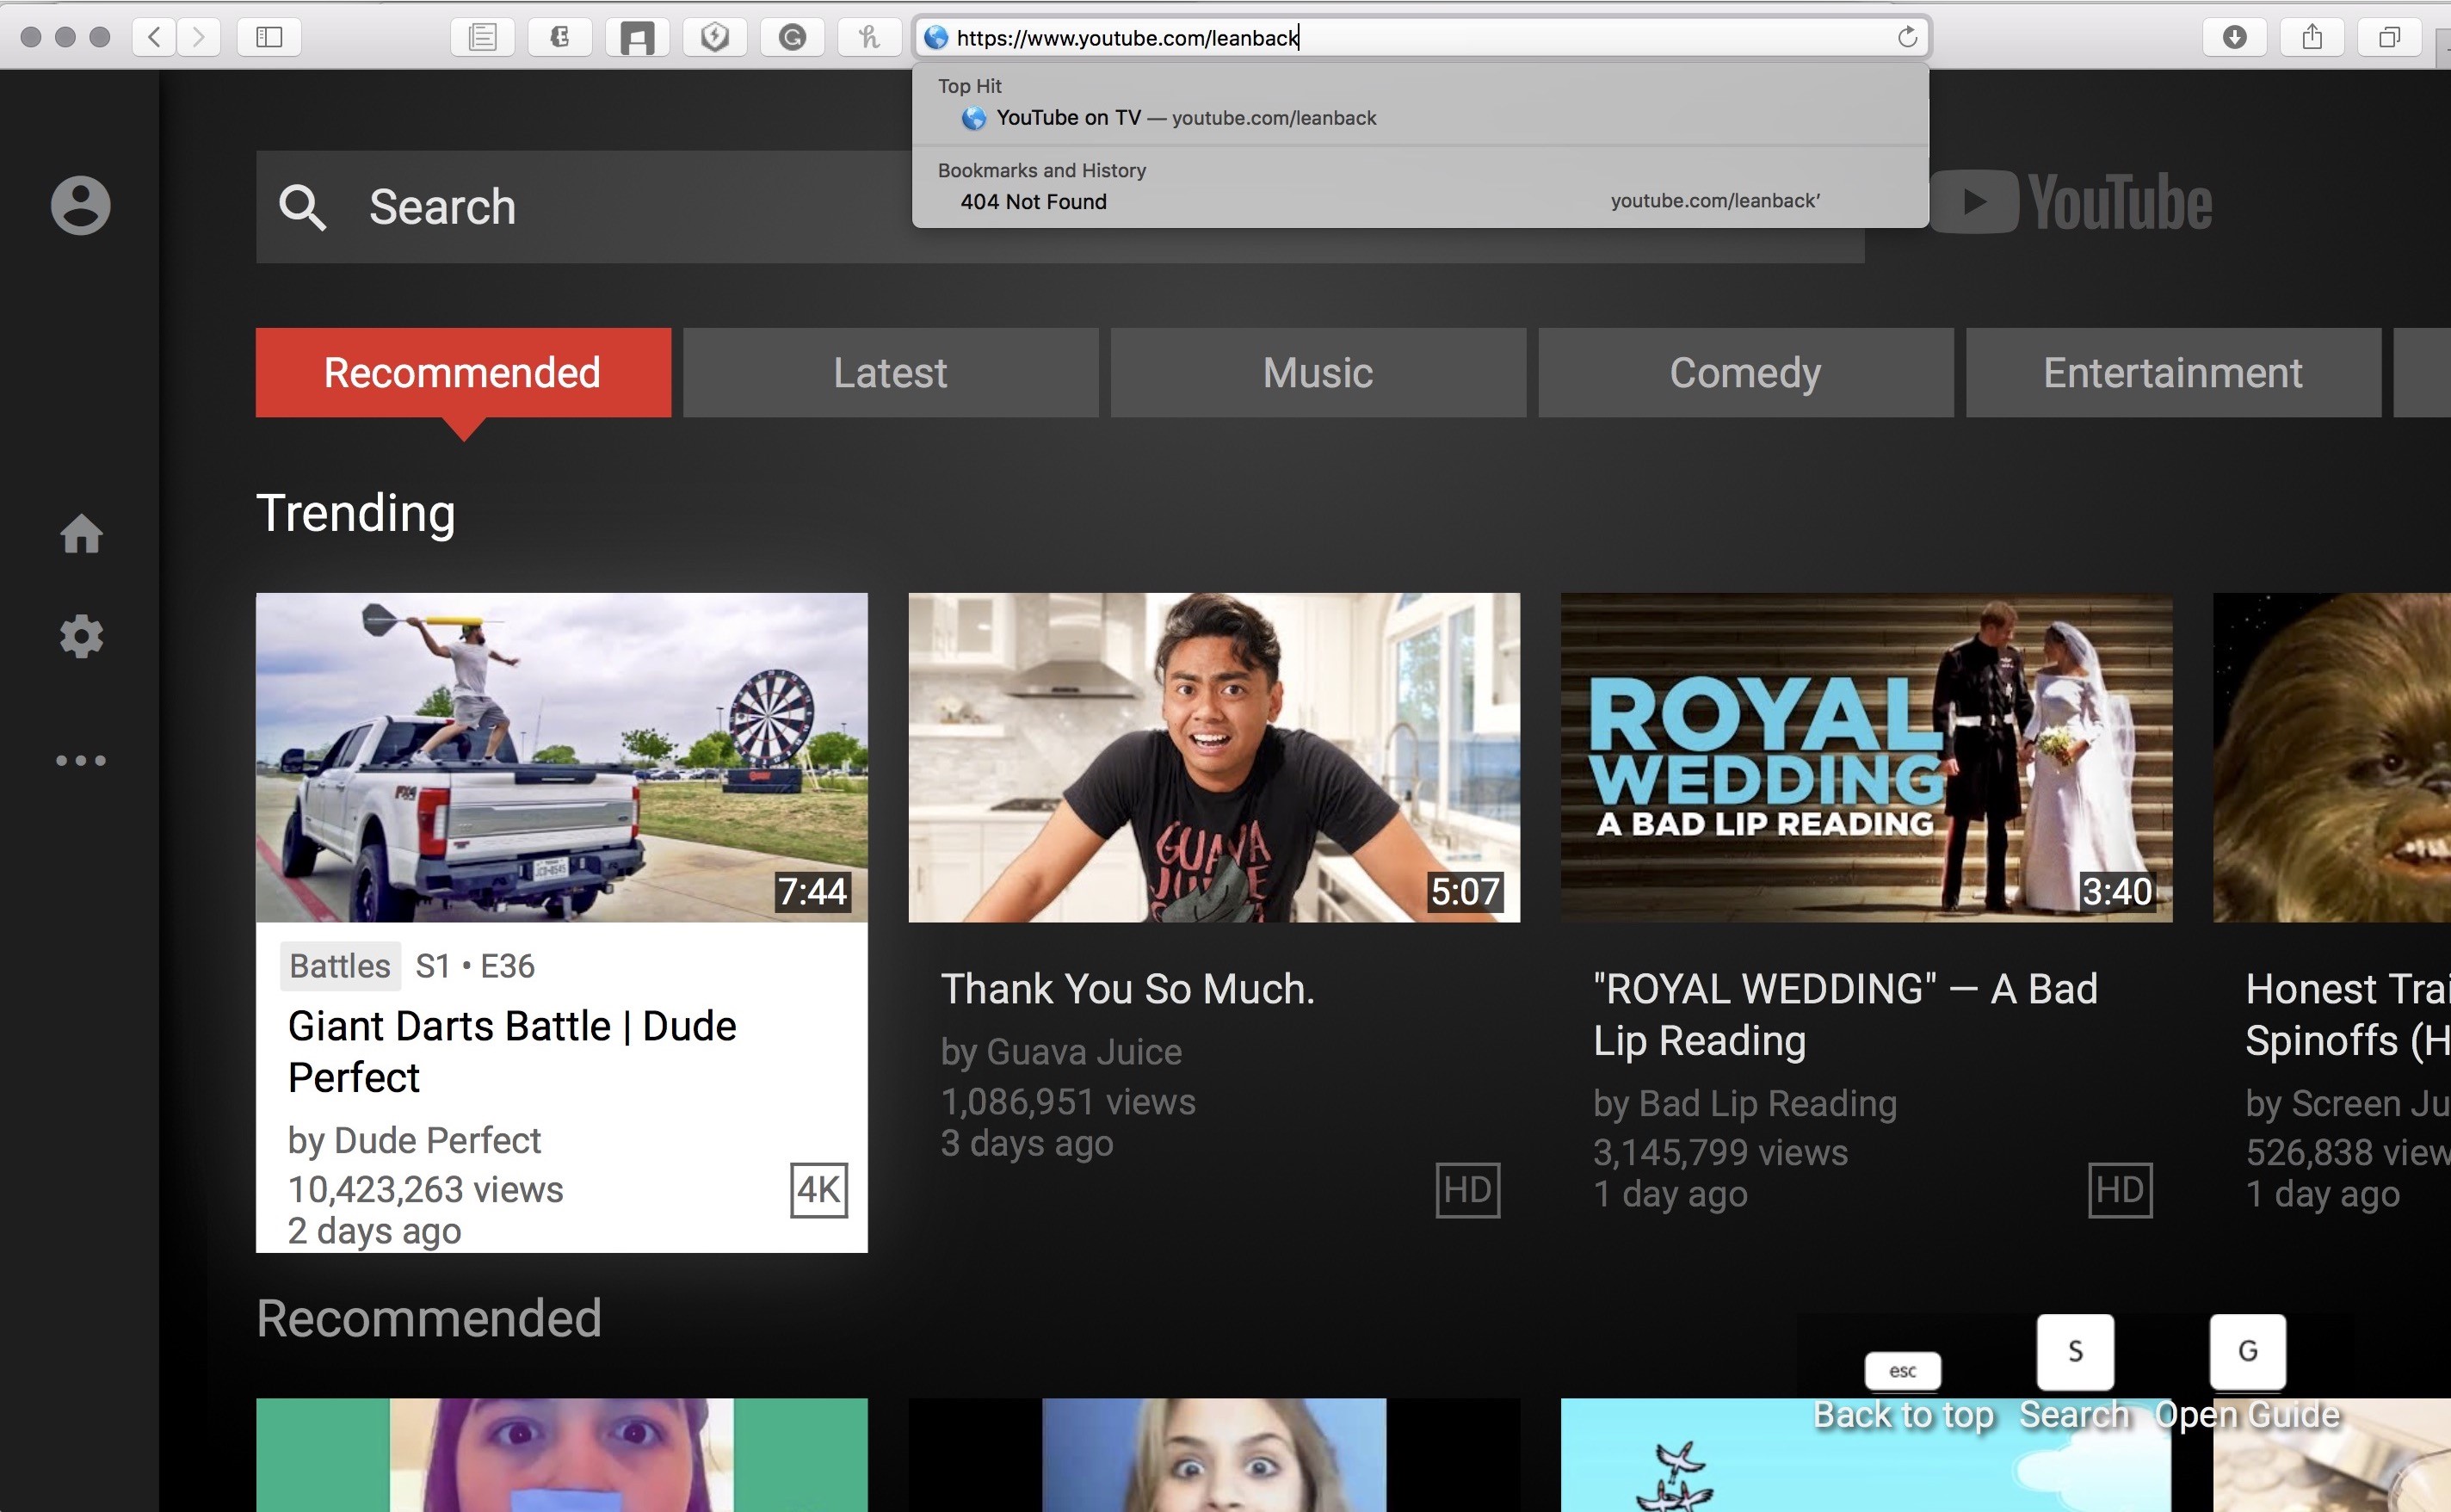Open Reader view toolbar icon
2451x1512 pixels.
click(x=483, y=37)
